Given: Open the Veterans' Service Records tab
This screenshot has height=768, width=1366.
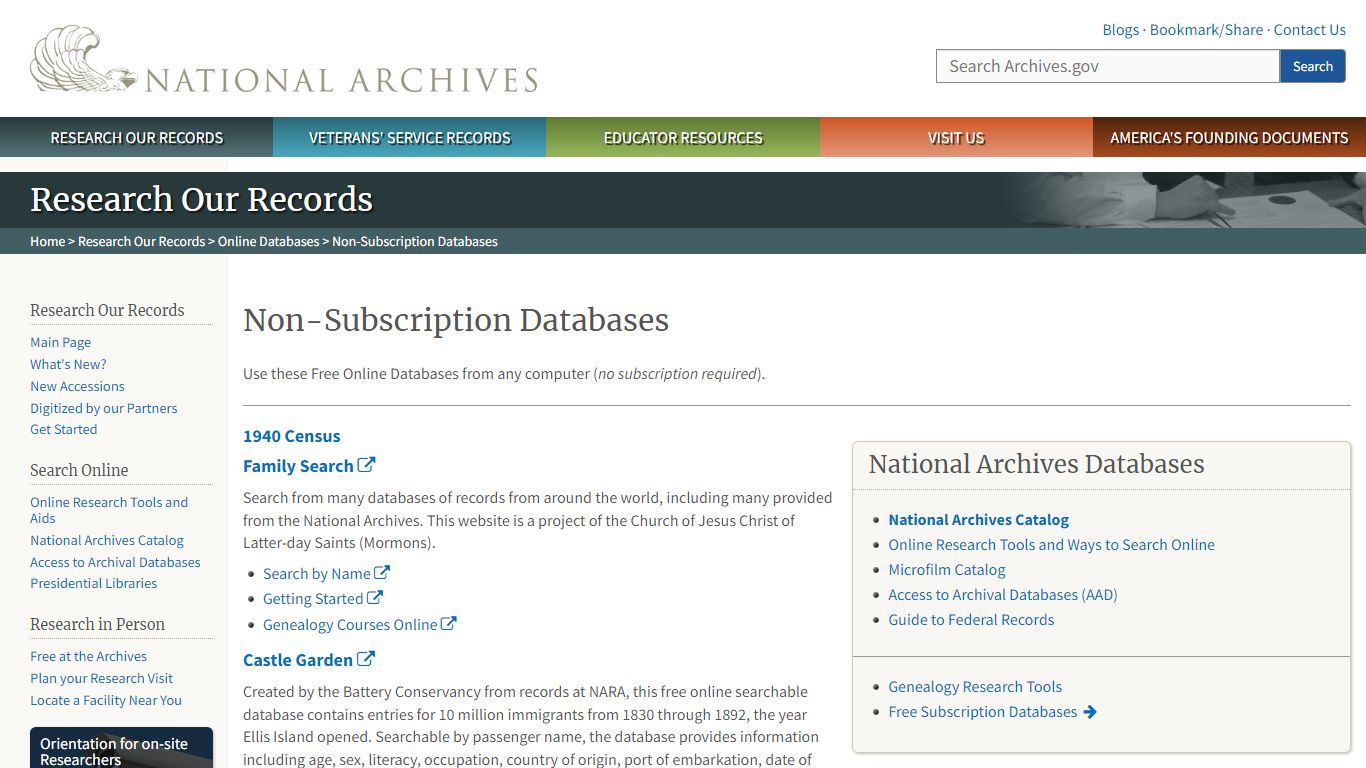Looking at the screenshot, I should click(410, 137).
